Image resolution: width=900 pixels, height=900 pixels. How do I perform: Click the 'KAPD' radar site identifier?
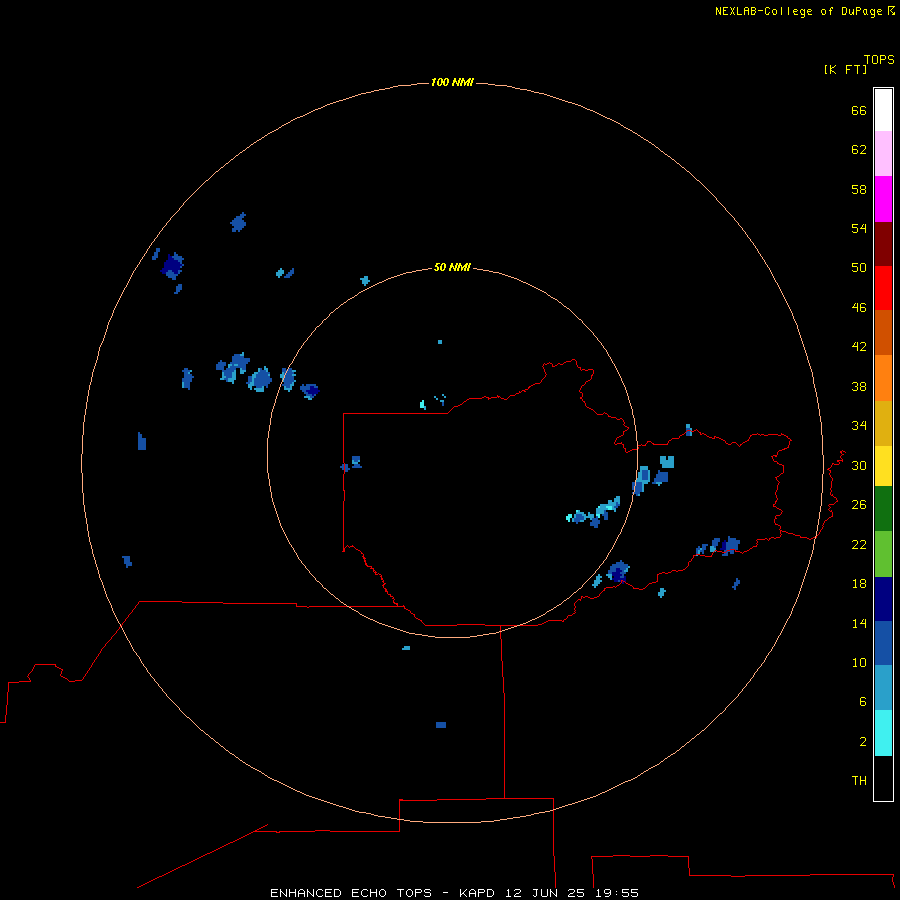tap(479, 893)
